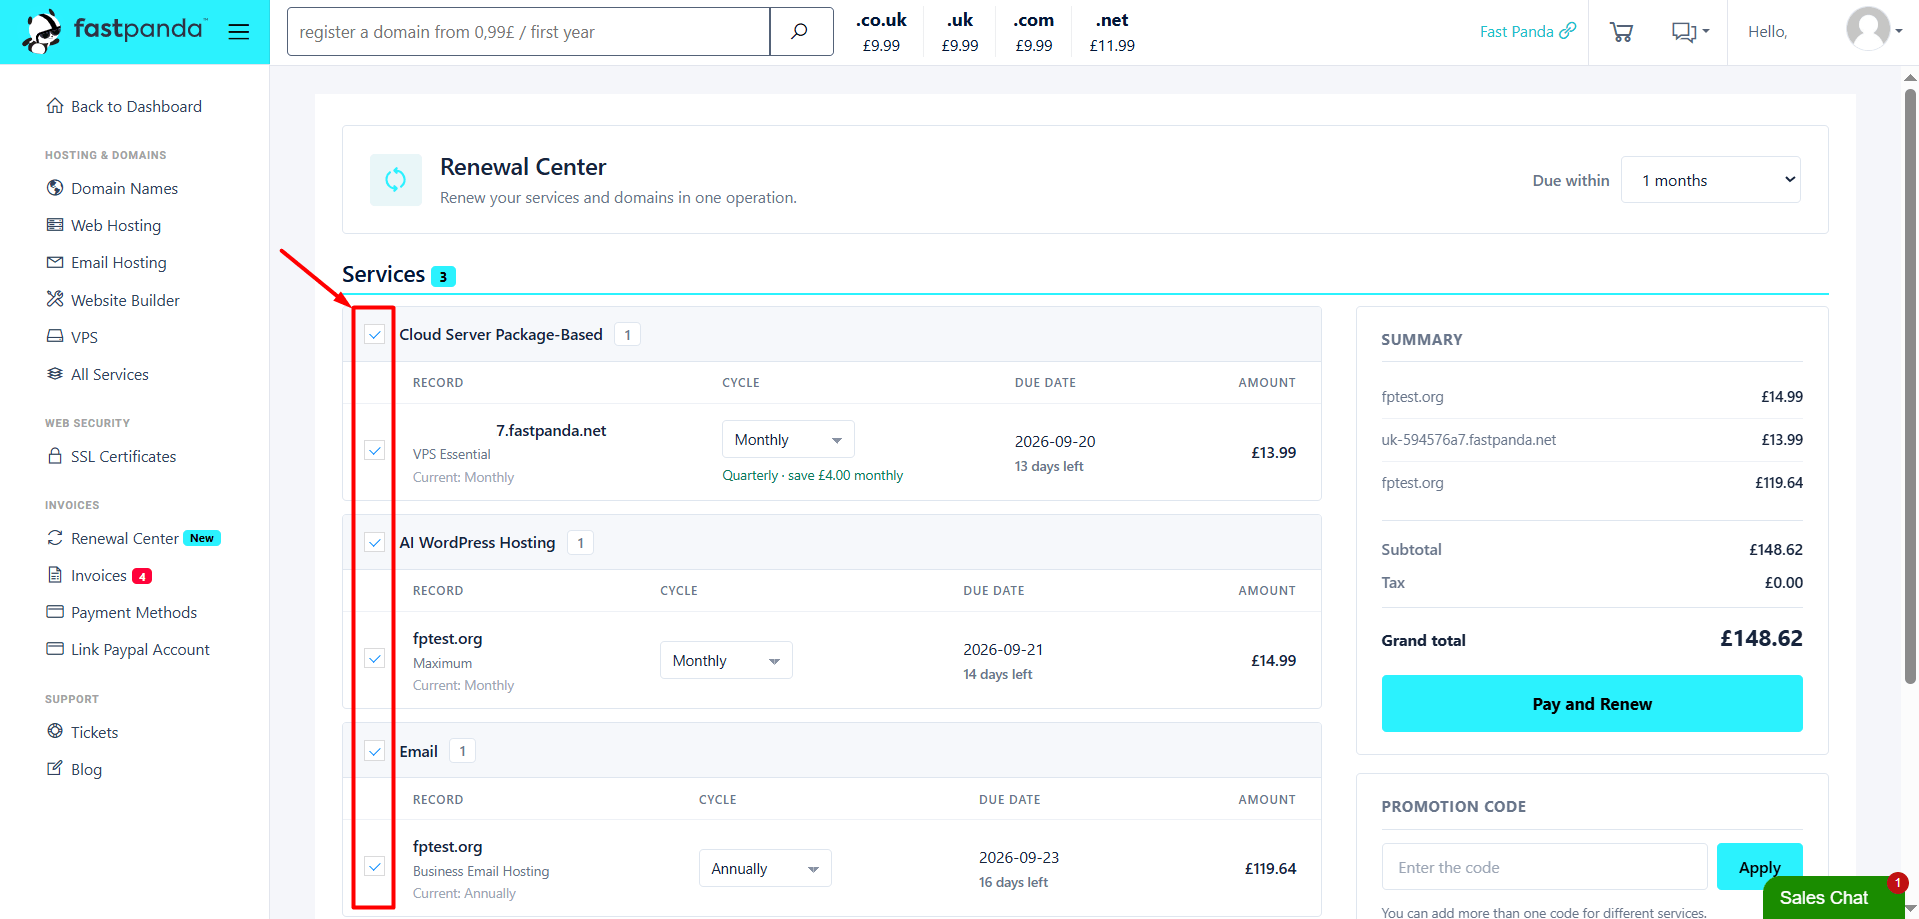The width and height of the screenshot is (1919, 919).
Task: Open the Due within months dropdown
Action: coord(1711,180)
